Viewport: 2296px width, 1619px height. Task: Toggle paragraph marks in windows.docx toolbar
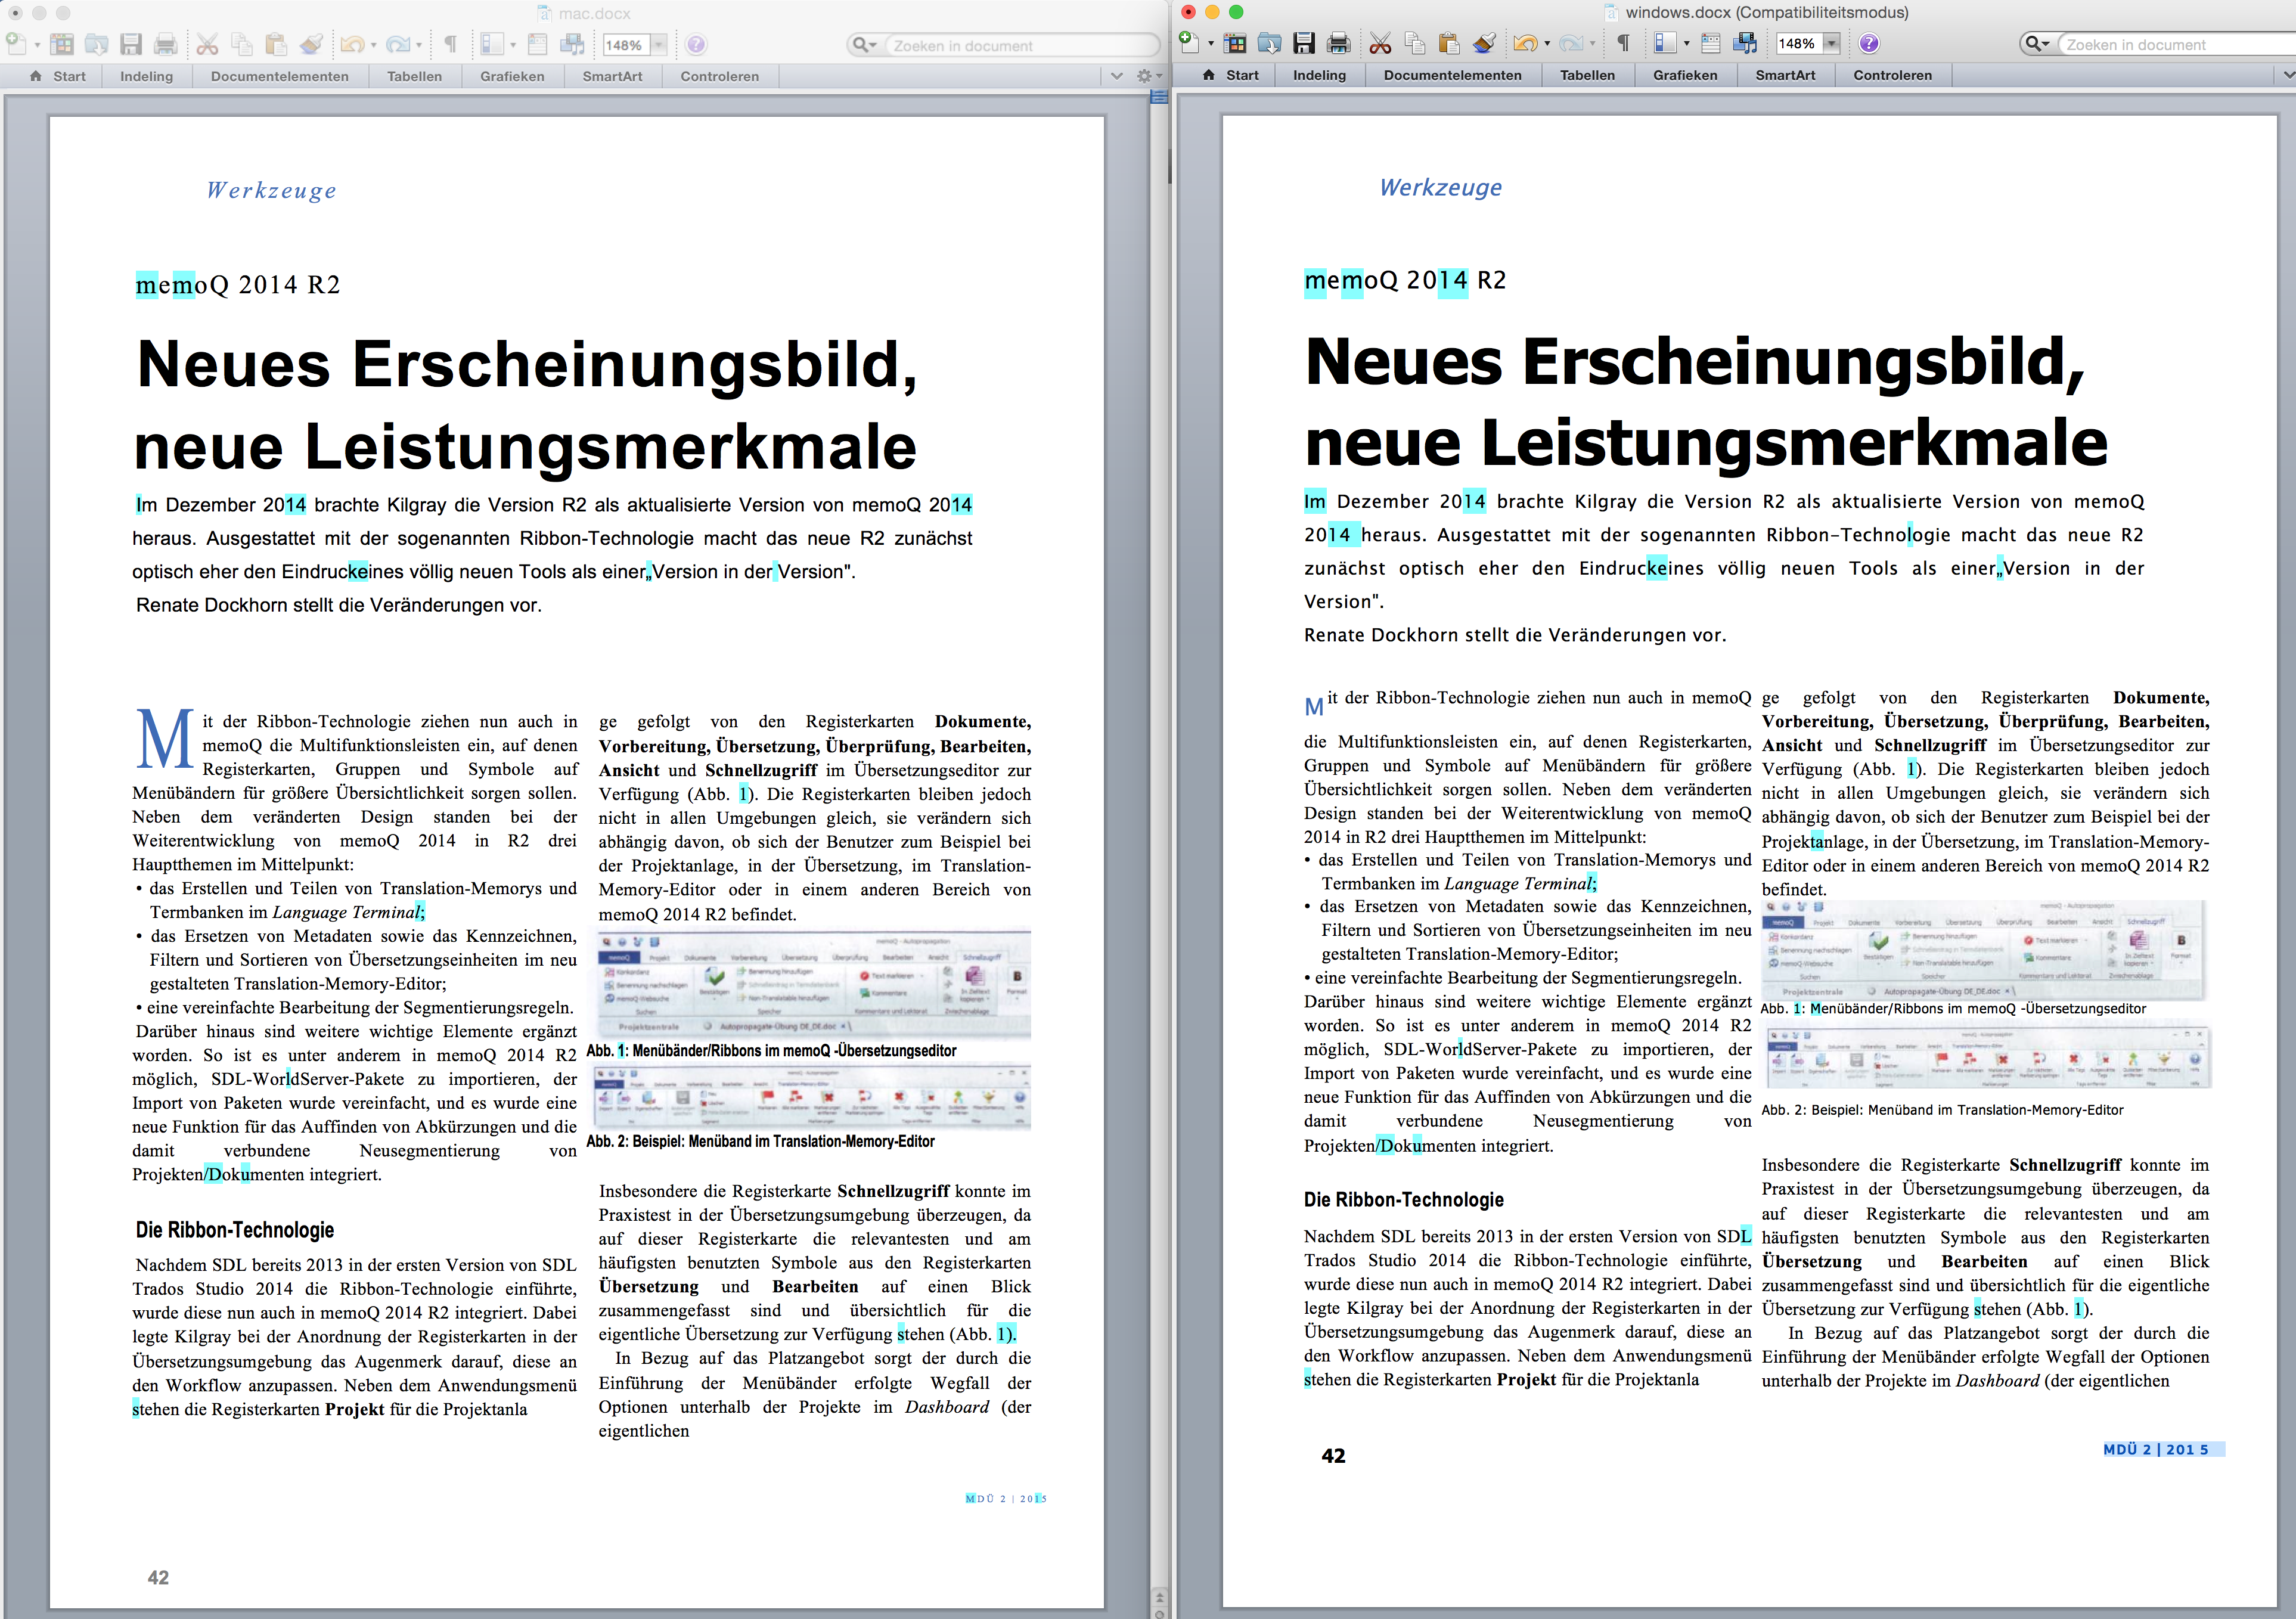click(x=1623, y=43)
